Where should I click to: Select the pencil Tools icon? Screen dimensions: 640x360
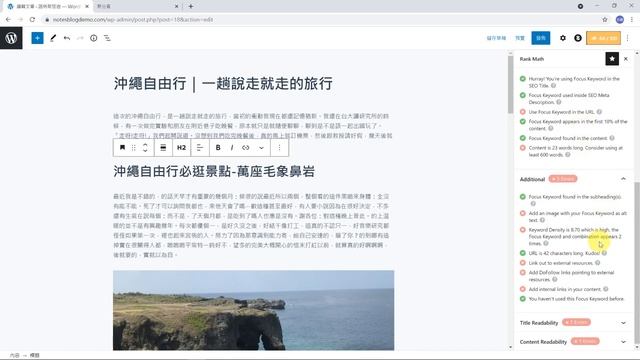coord(53,38)
